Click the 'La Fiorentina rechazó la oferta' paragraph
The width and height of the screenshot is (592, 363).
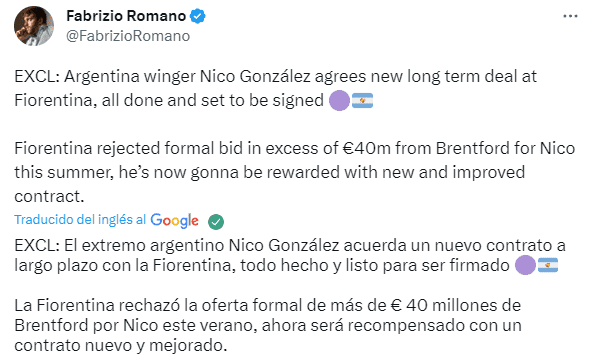(268, 325)
